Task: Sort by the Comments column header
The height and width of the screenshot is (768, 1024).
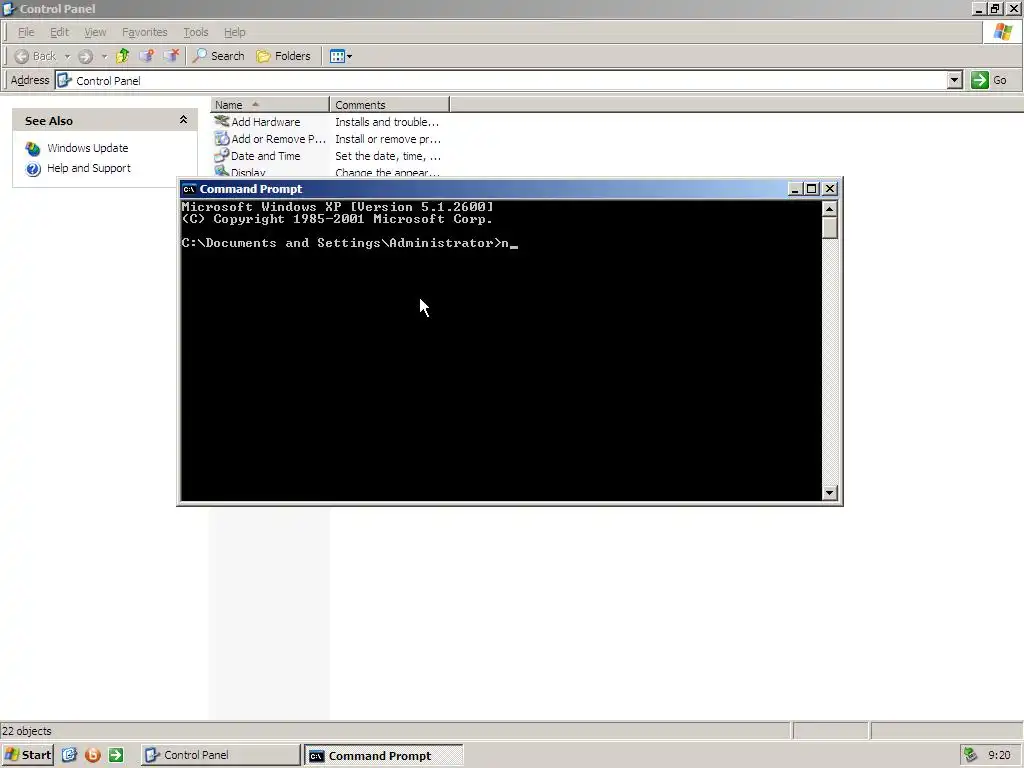Action: coord(389,104)
